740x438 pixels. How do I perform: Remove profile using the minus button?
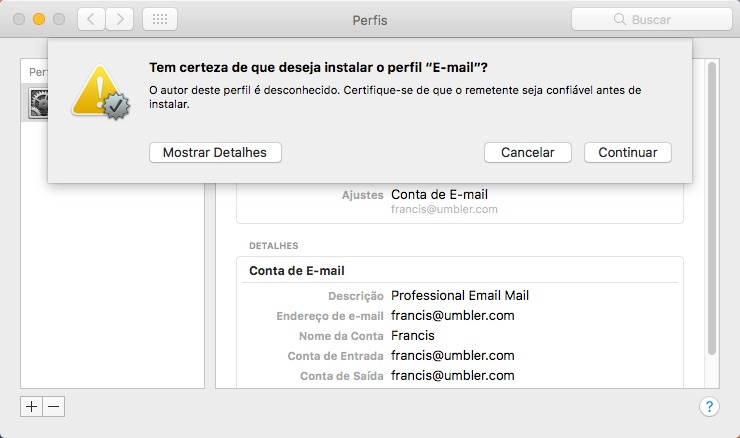(x=53, y=406)
